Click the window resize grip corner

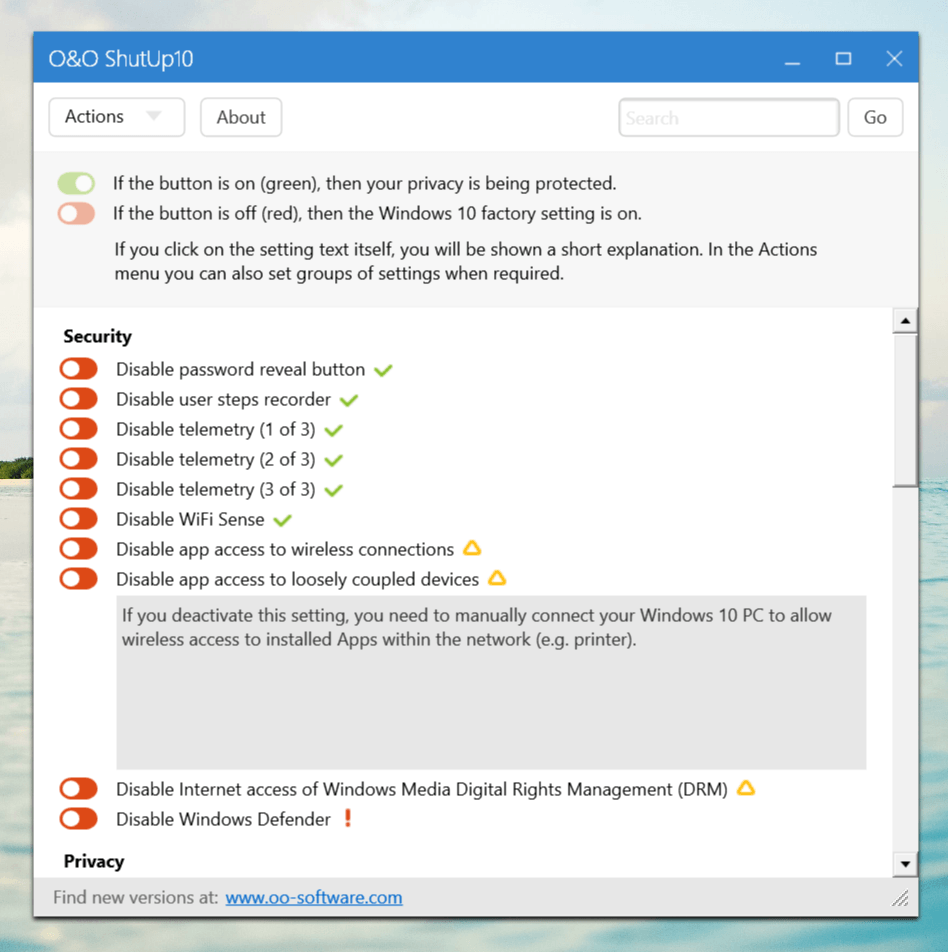[x=901, y=898]
